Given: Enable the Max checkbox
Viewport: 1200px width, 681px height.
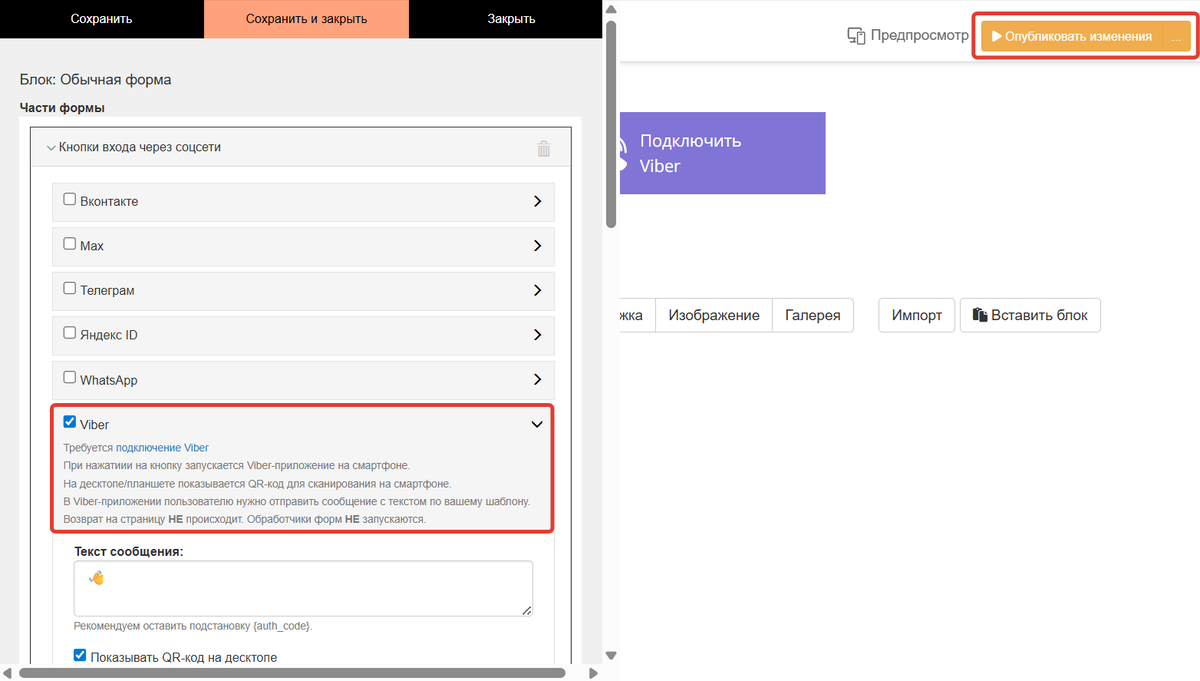Looking at the screenshot, I should [70, 243].
